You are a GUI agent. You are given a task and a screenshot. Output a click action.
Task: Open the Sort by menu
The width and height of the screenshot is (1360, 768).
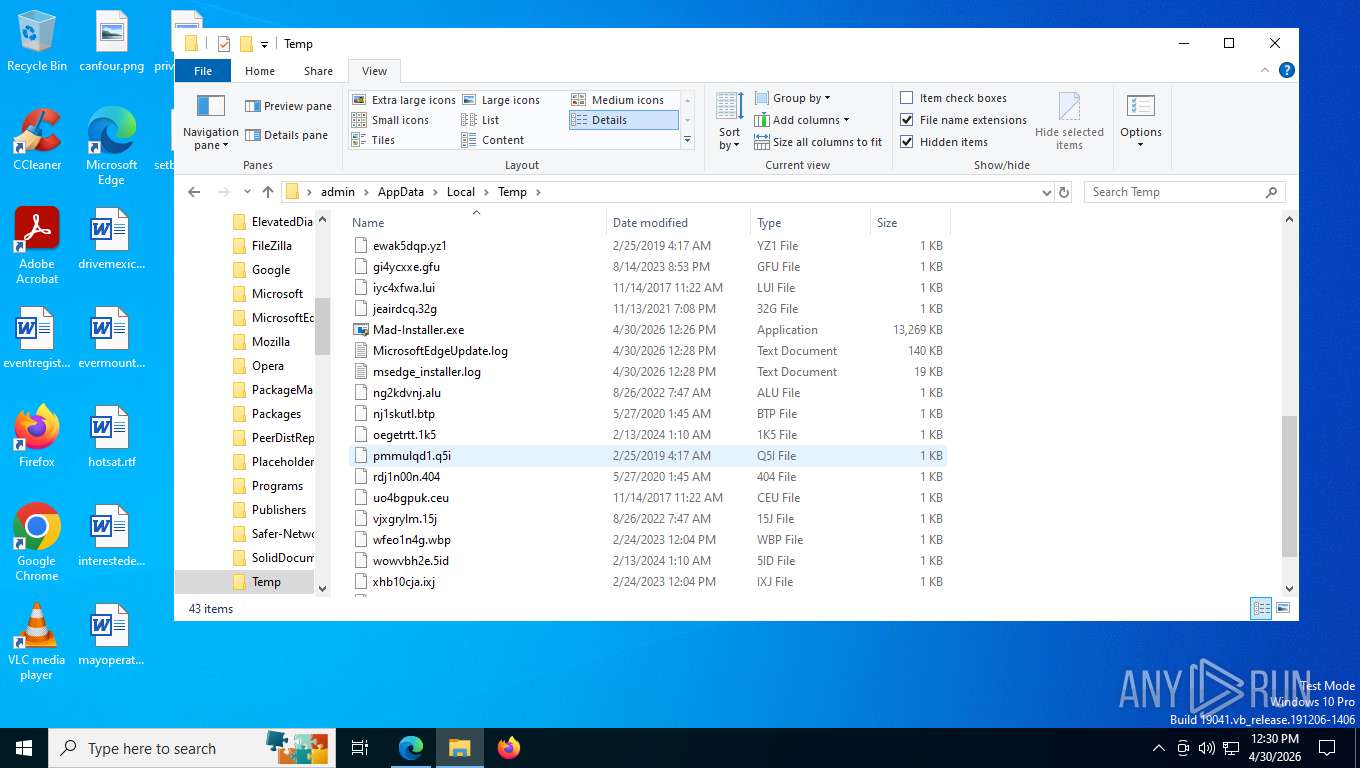pyautogui.click(x=729, y=121)
